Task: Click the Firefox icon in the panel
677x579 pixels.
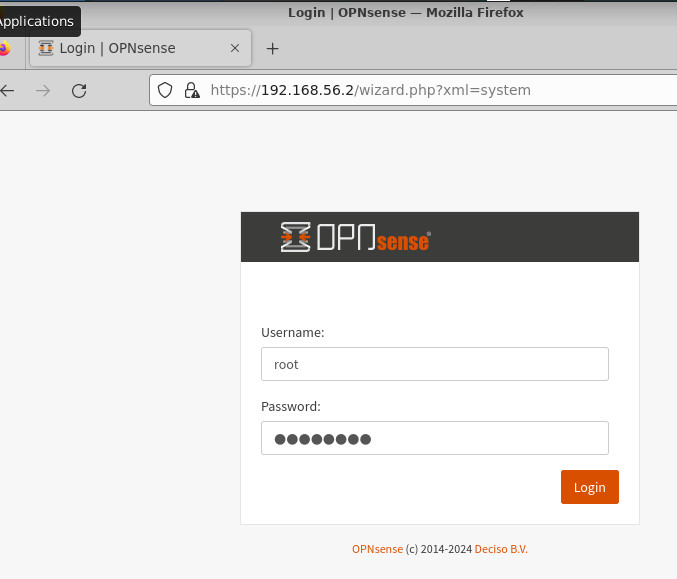Action: point(4,48)
